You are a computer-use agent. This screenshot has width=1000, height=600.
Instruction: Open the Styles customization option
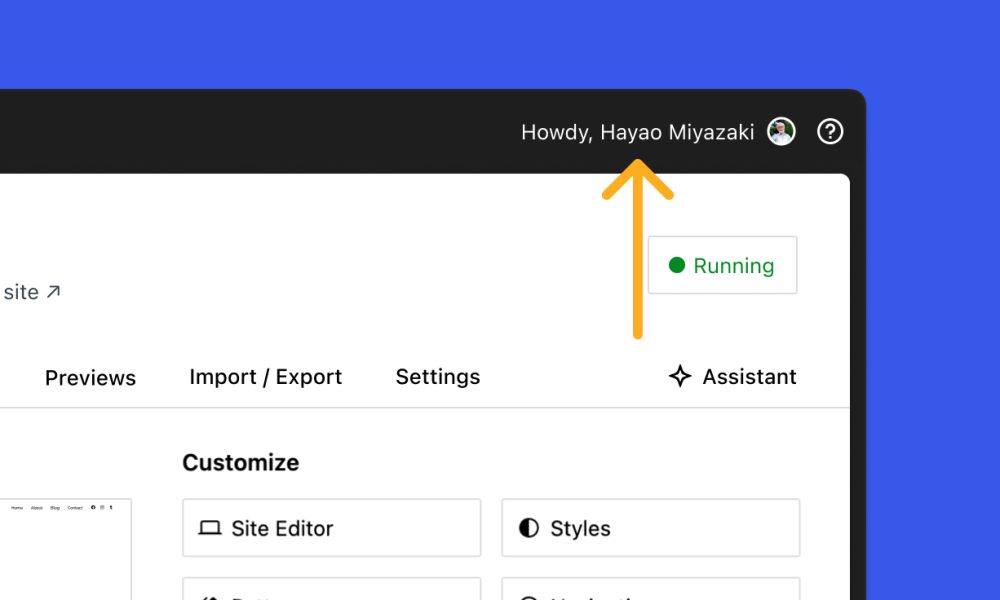pos(650,528)
